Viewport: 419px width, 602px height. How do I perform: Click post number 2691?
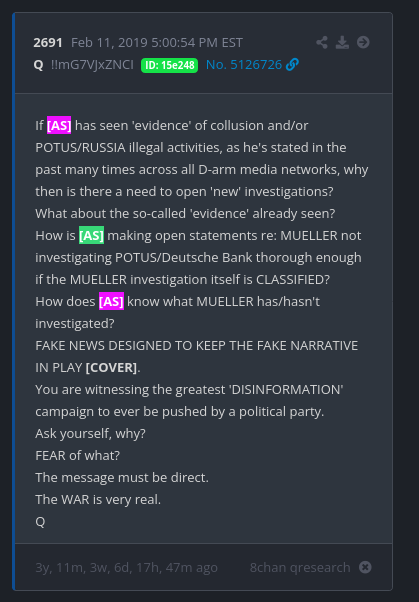48,42
